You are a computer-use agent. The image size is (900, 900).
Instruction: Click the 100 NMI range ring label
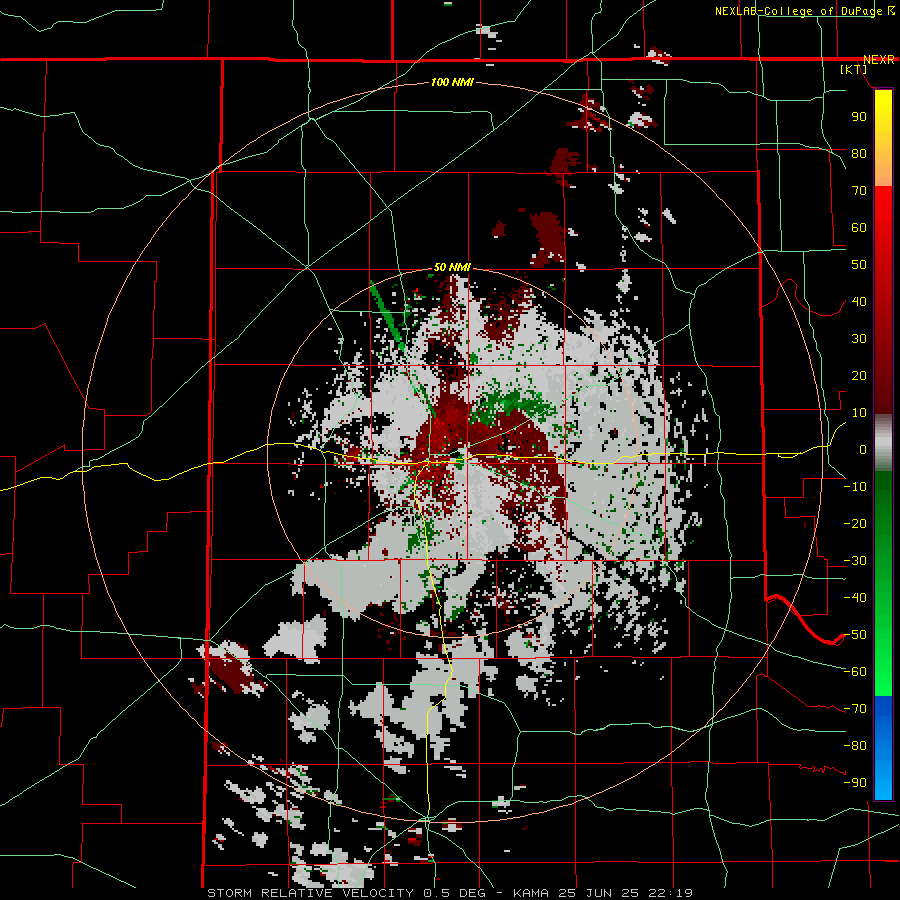[452, 82]
